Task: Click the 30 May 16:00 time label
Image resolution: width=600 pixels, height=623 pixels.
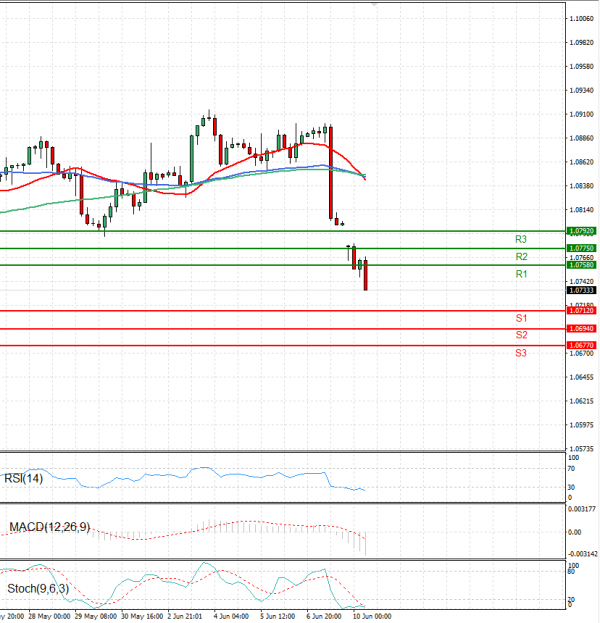Action: (x=141, y=616)
